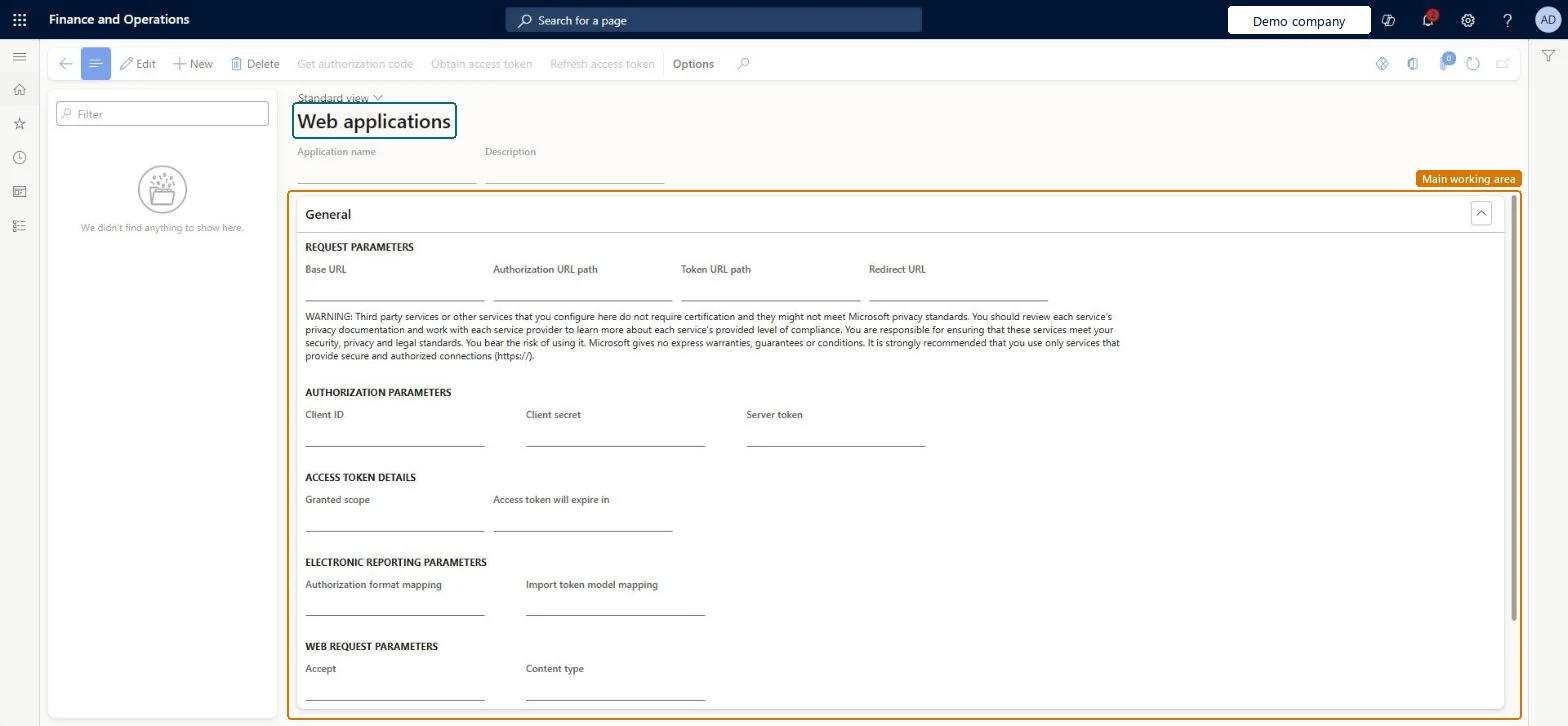Screen dimensions: 1568x726
Task: Open the Favorites star in the sidebar
Action: [x=19, y=124]
